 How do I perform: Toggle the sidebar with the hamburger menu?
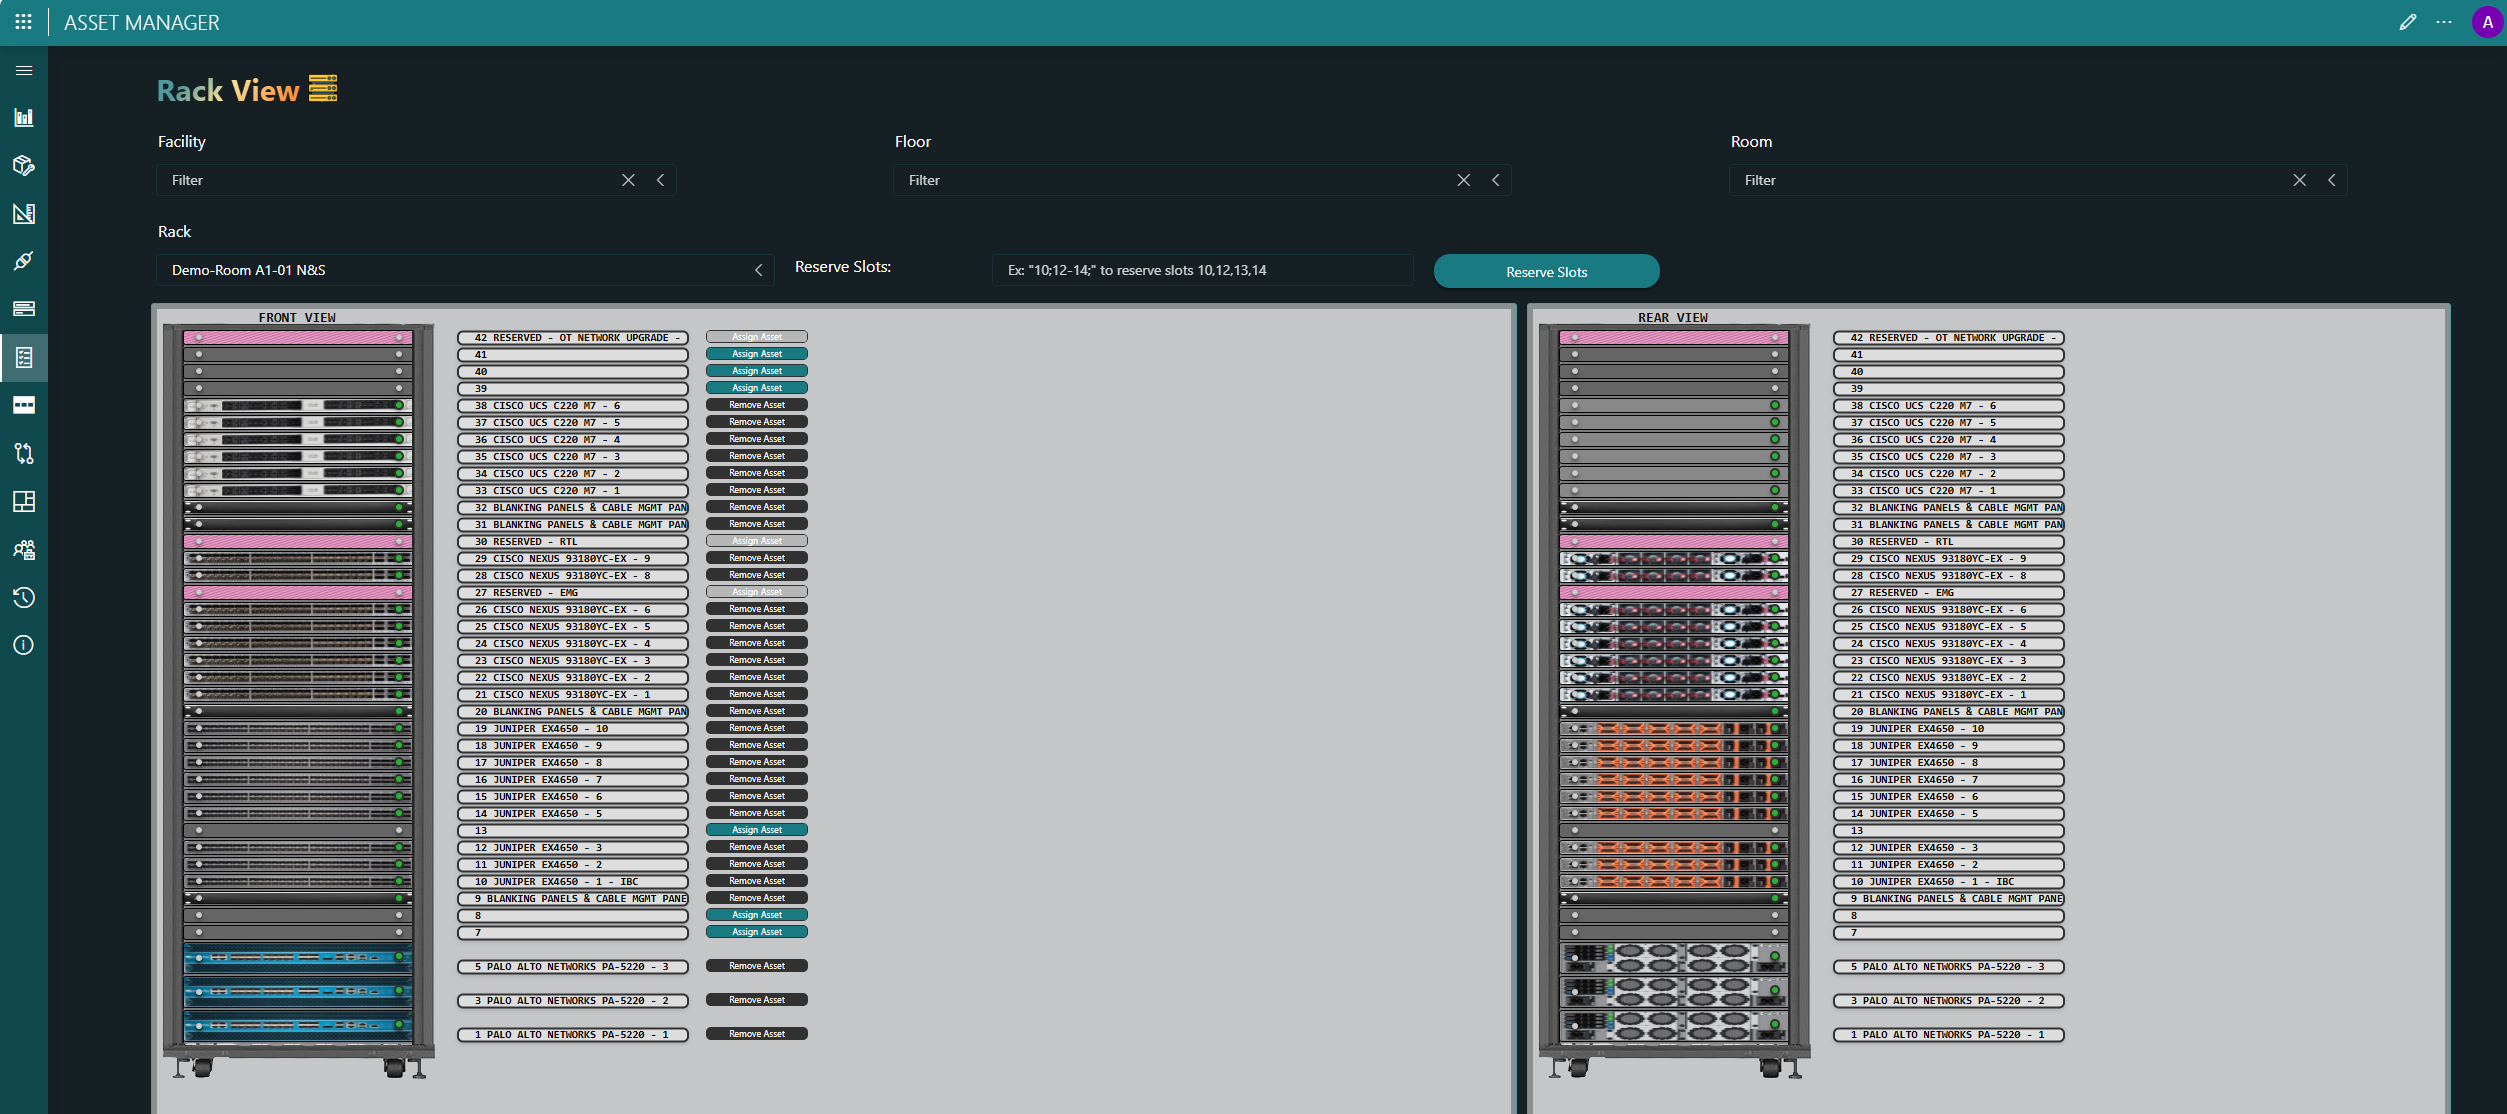coord(23,70)
